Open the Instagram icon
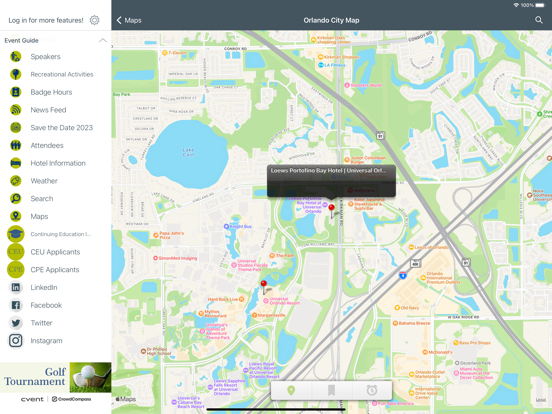 click(x=15, y=340)
